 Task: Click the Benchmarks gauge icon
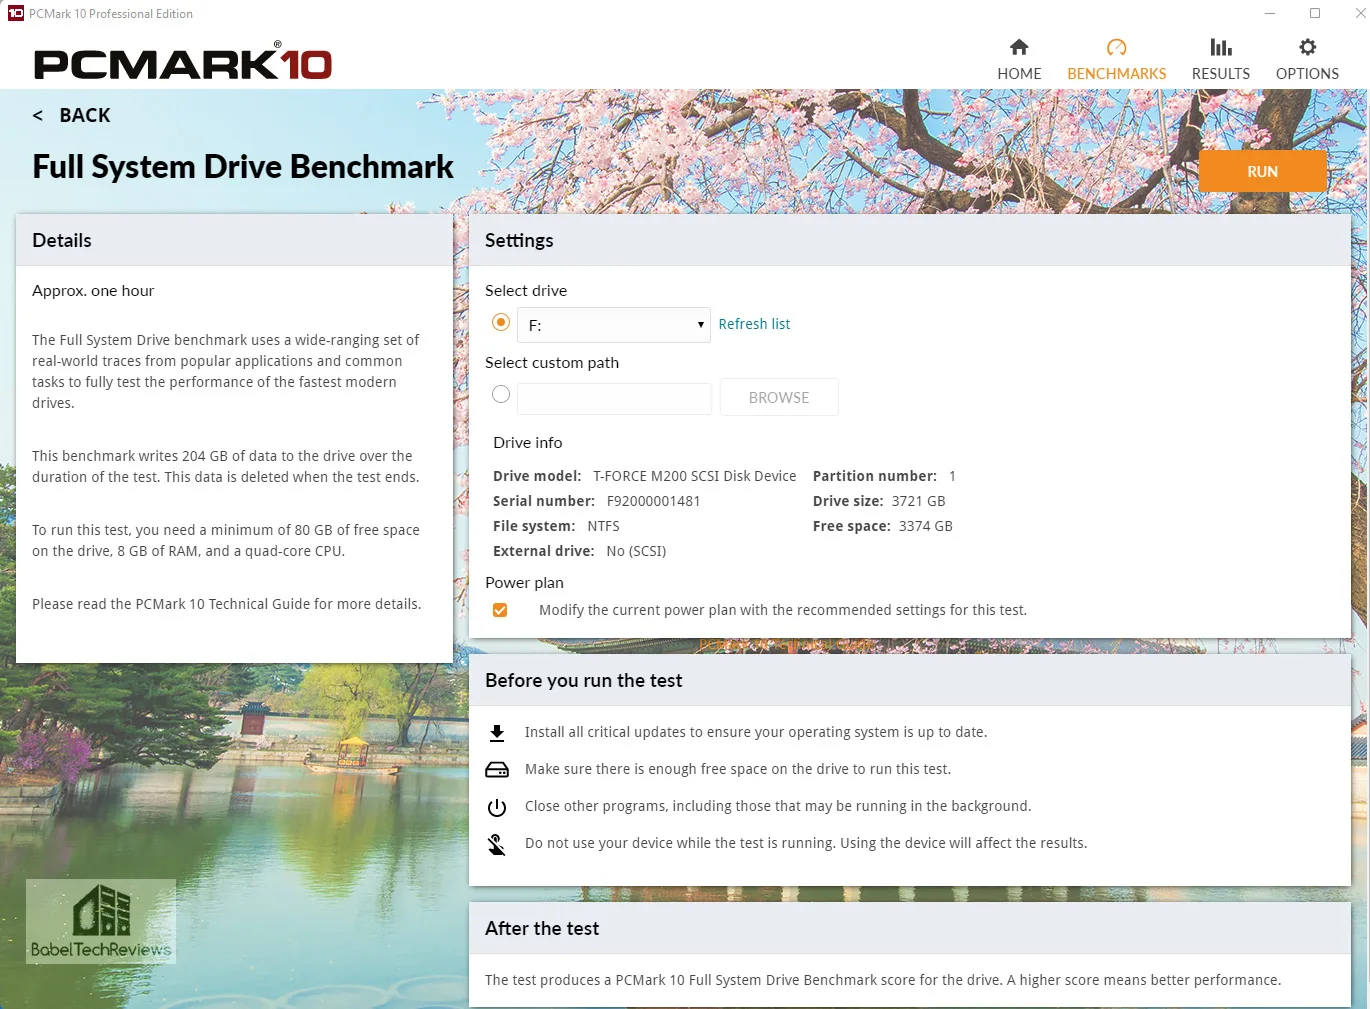click(1116, 47)
